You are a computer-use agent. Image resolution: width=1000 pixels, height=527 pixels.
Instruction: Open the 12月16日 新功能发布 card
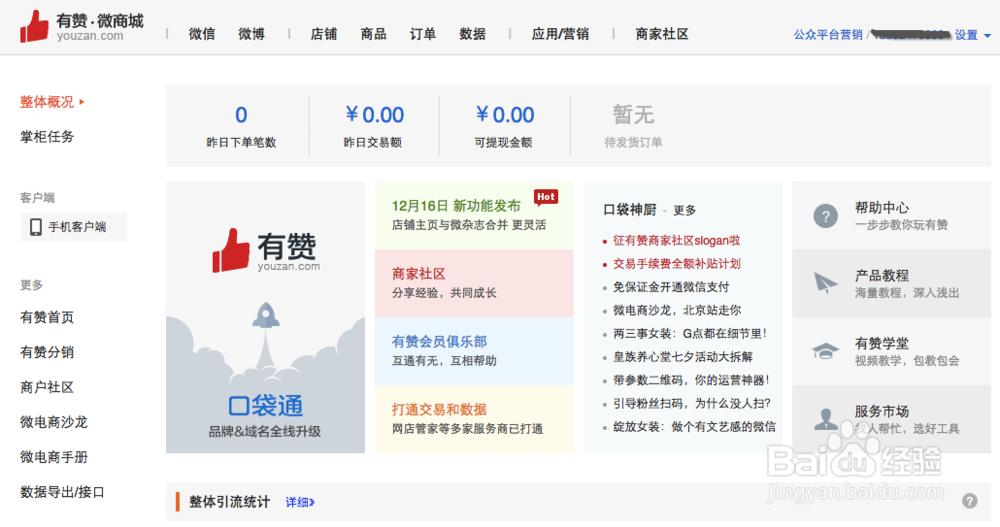[x=474, y=216]
